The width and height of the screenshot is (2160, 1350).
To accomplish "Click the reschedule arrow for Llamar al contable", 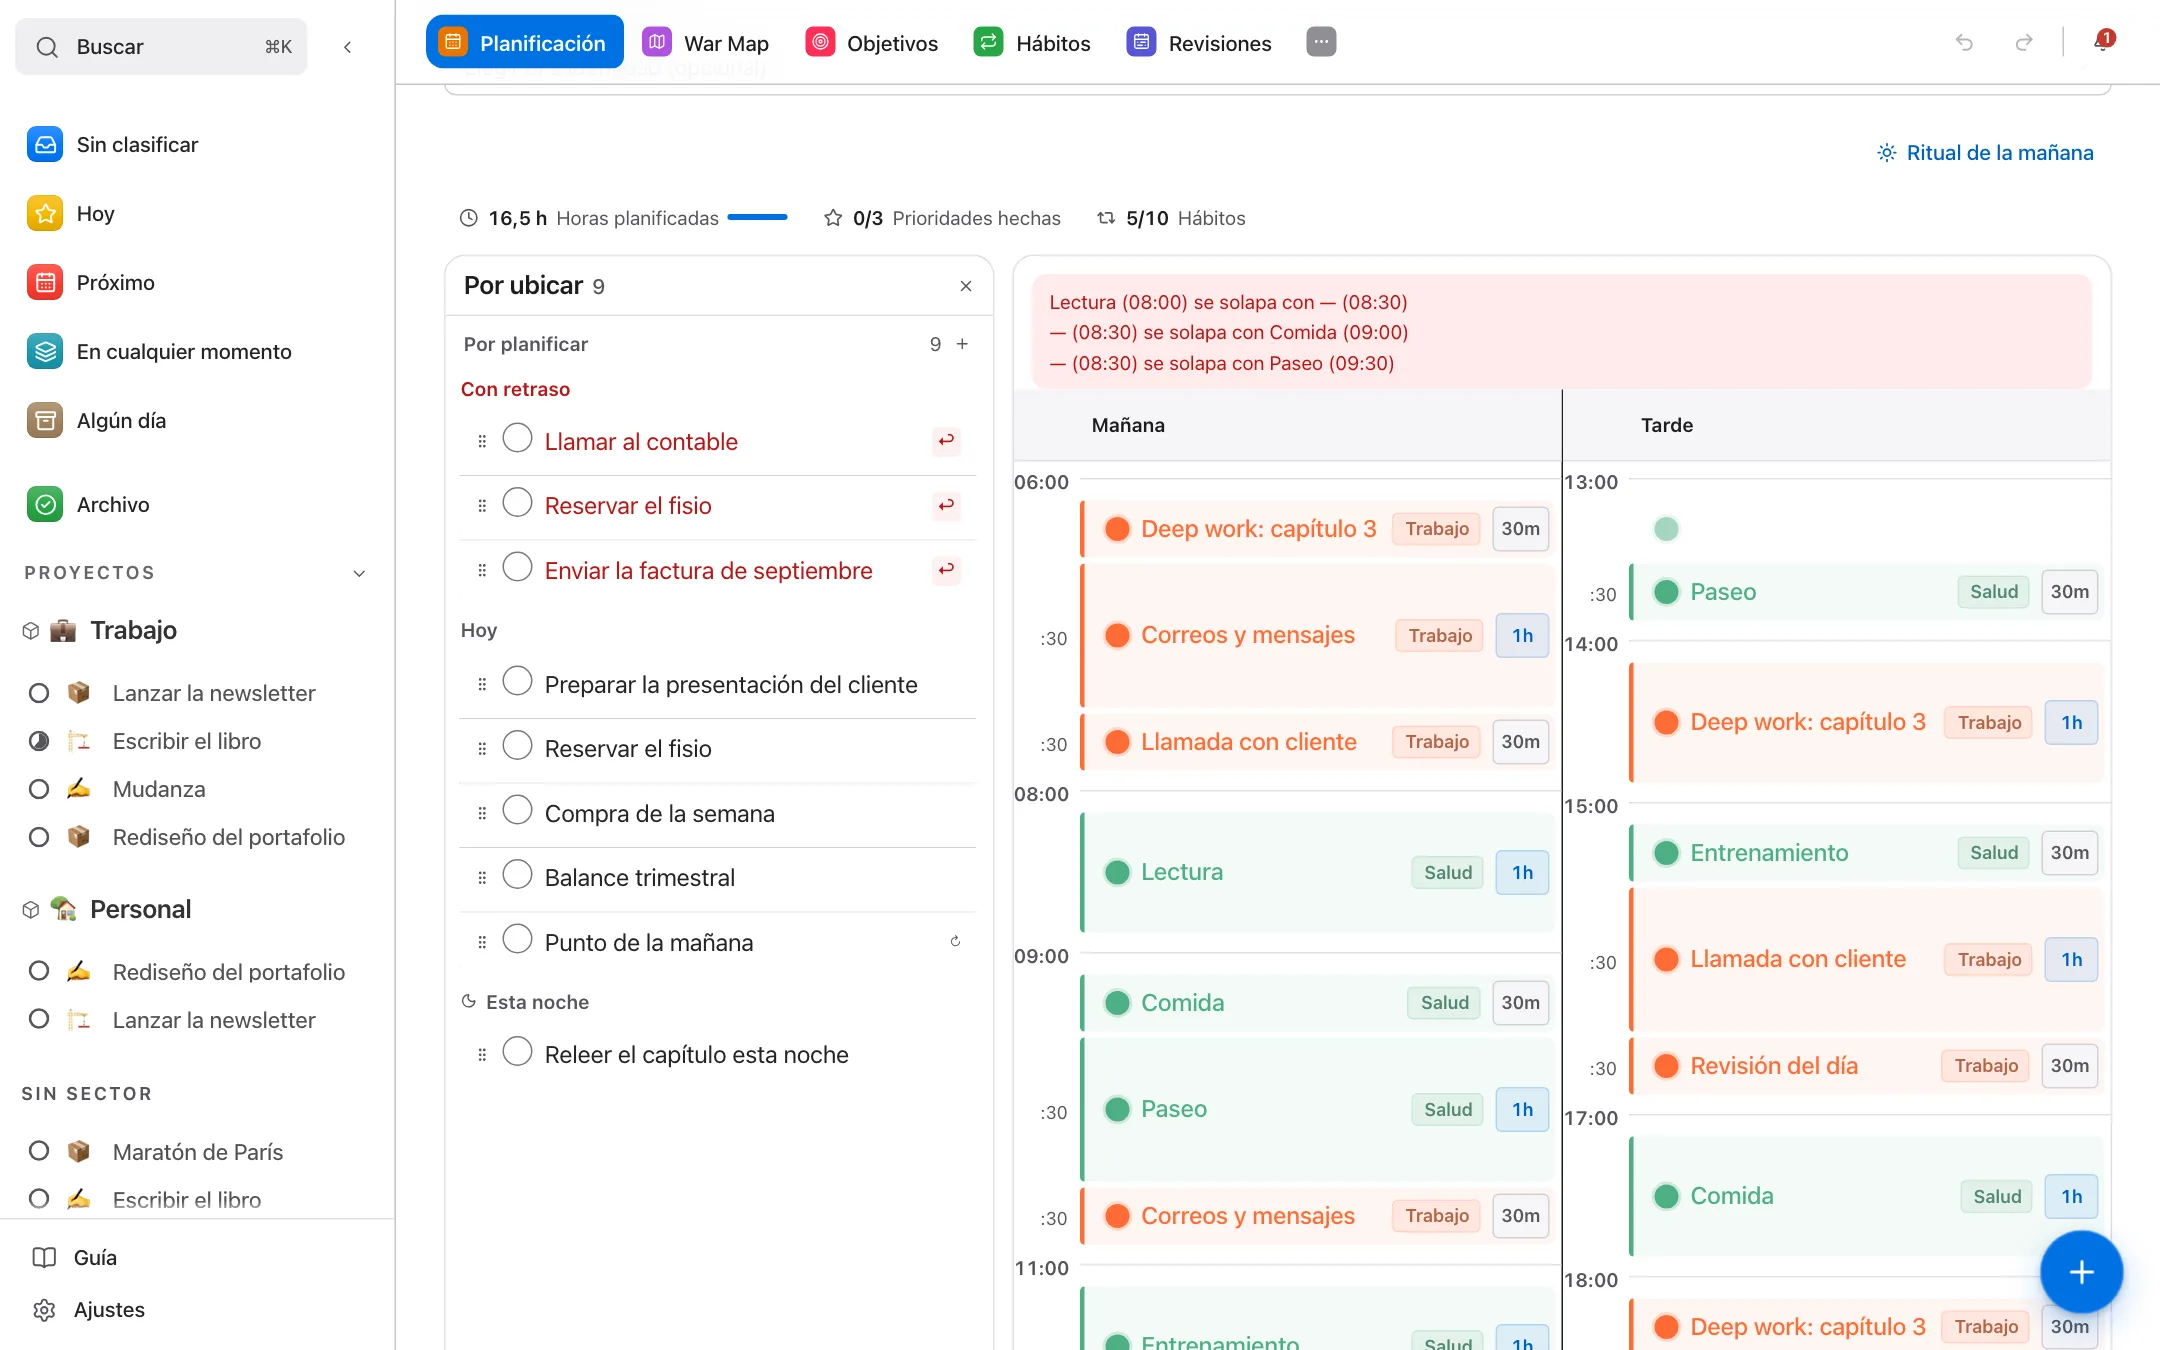I will (x=946, y=440).
